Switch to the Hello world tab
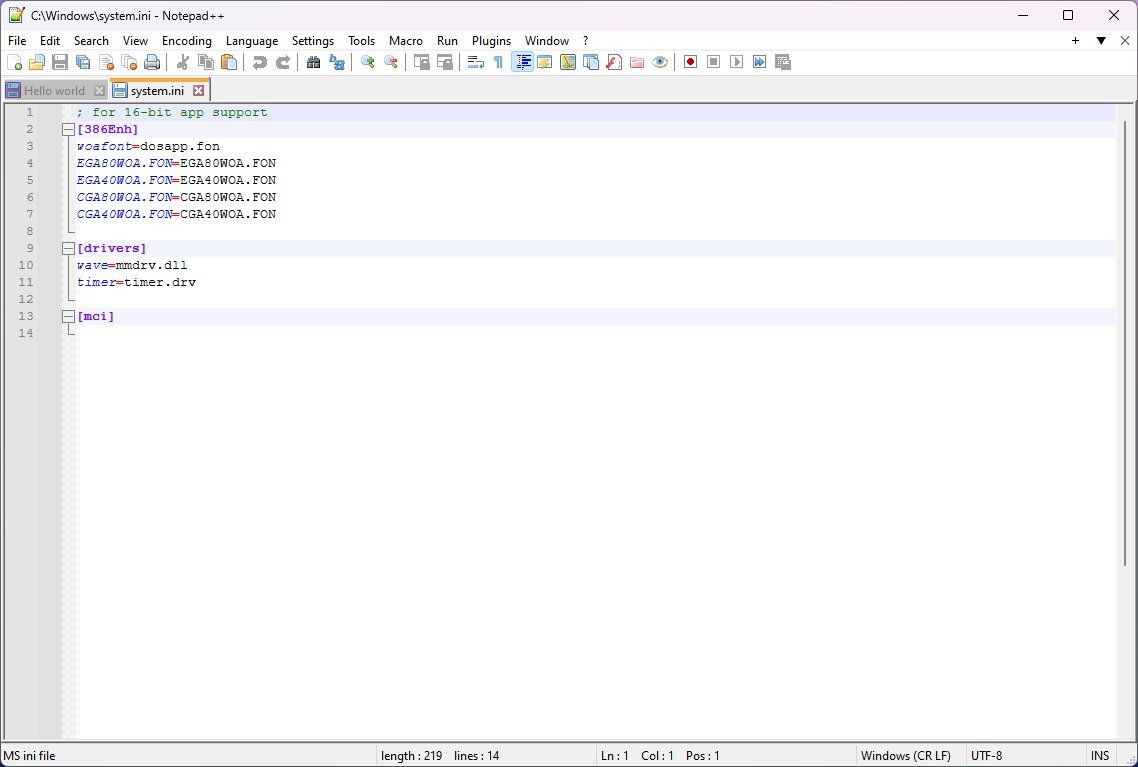This screenshot has height=767, width=1138. click(55, 91)
